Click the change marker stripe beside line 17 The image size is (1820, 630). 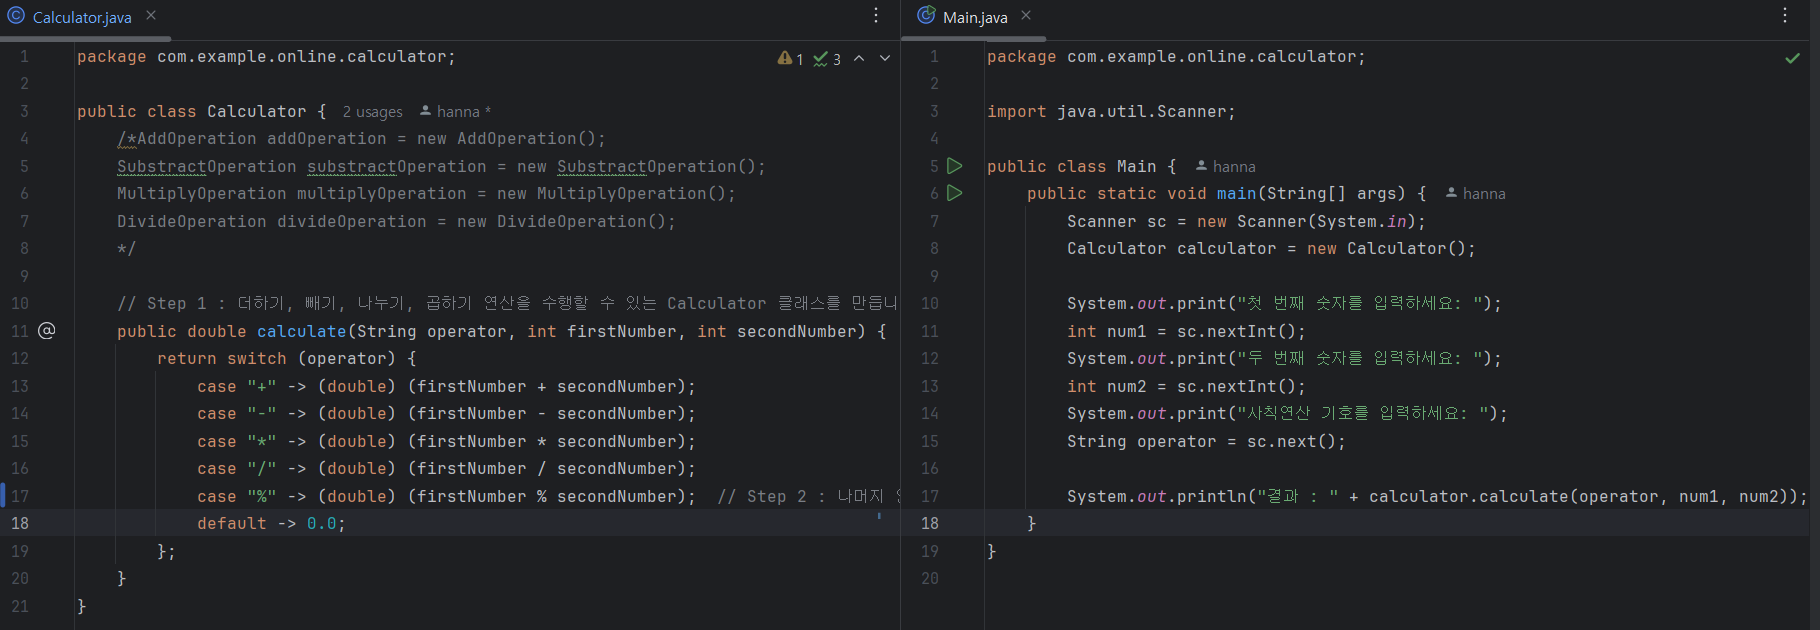point(3,495)
